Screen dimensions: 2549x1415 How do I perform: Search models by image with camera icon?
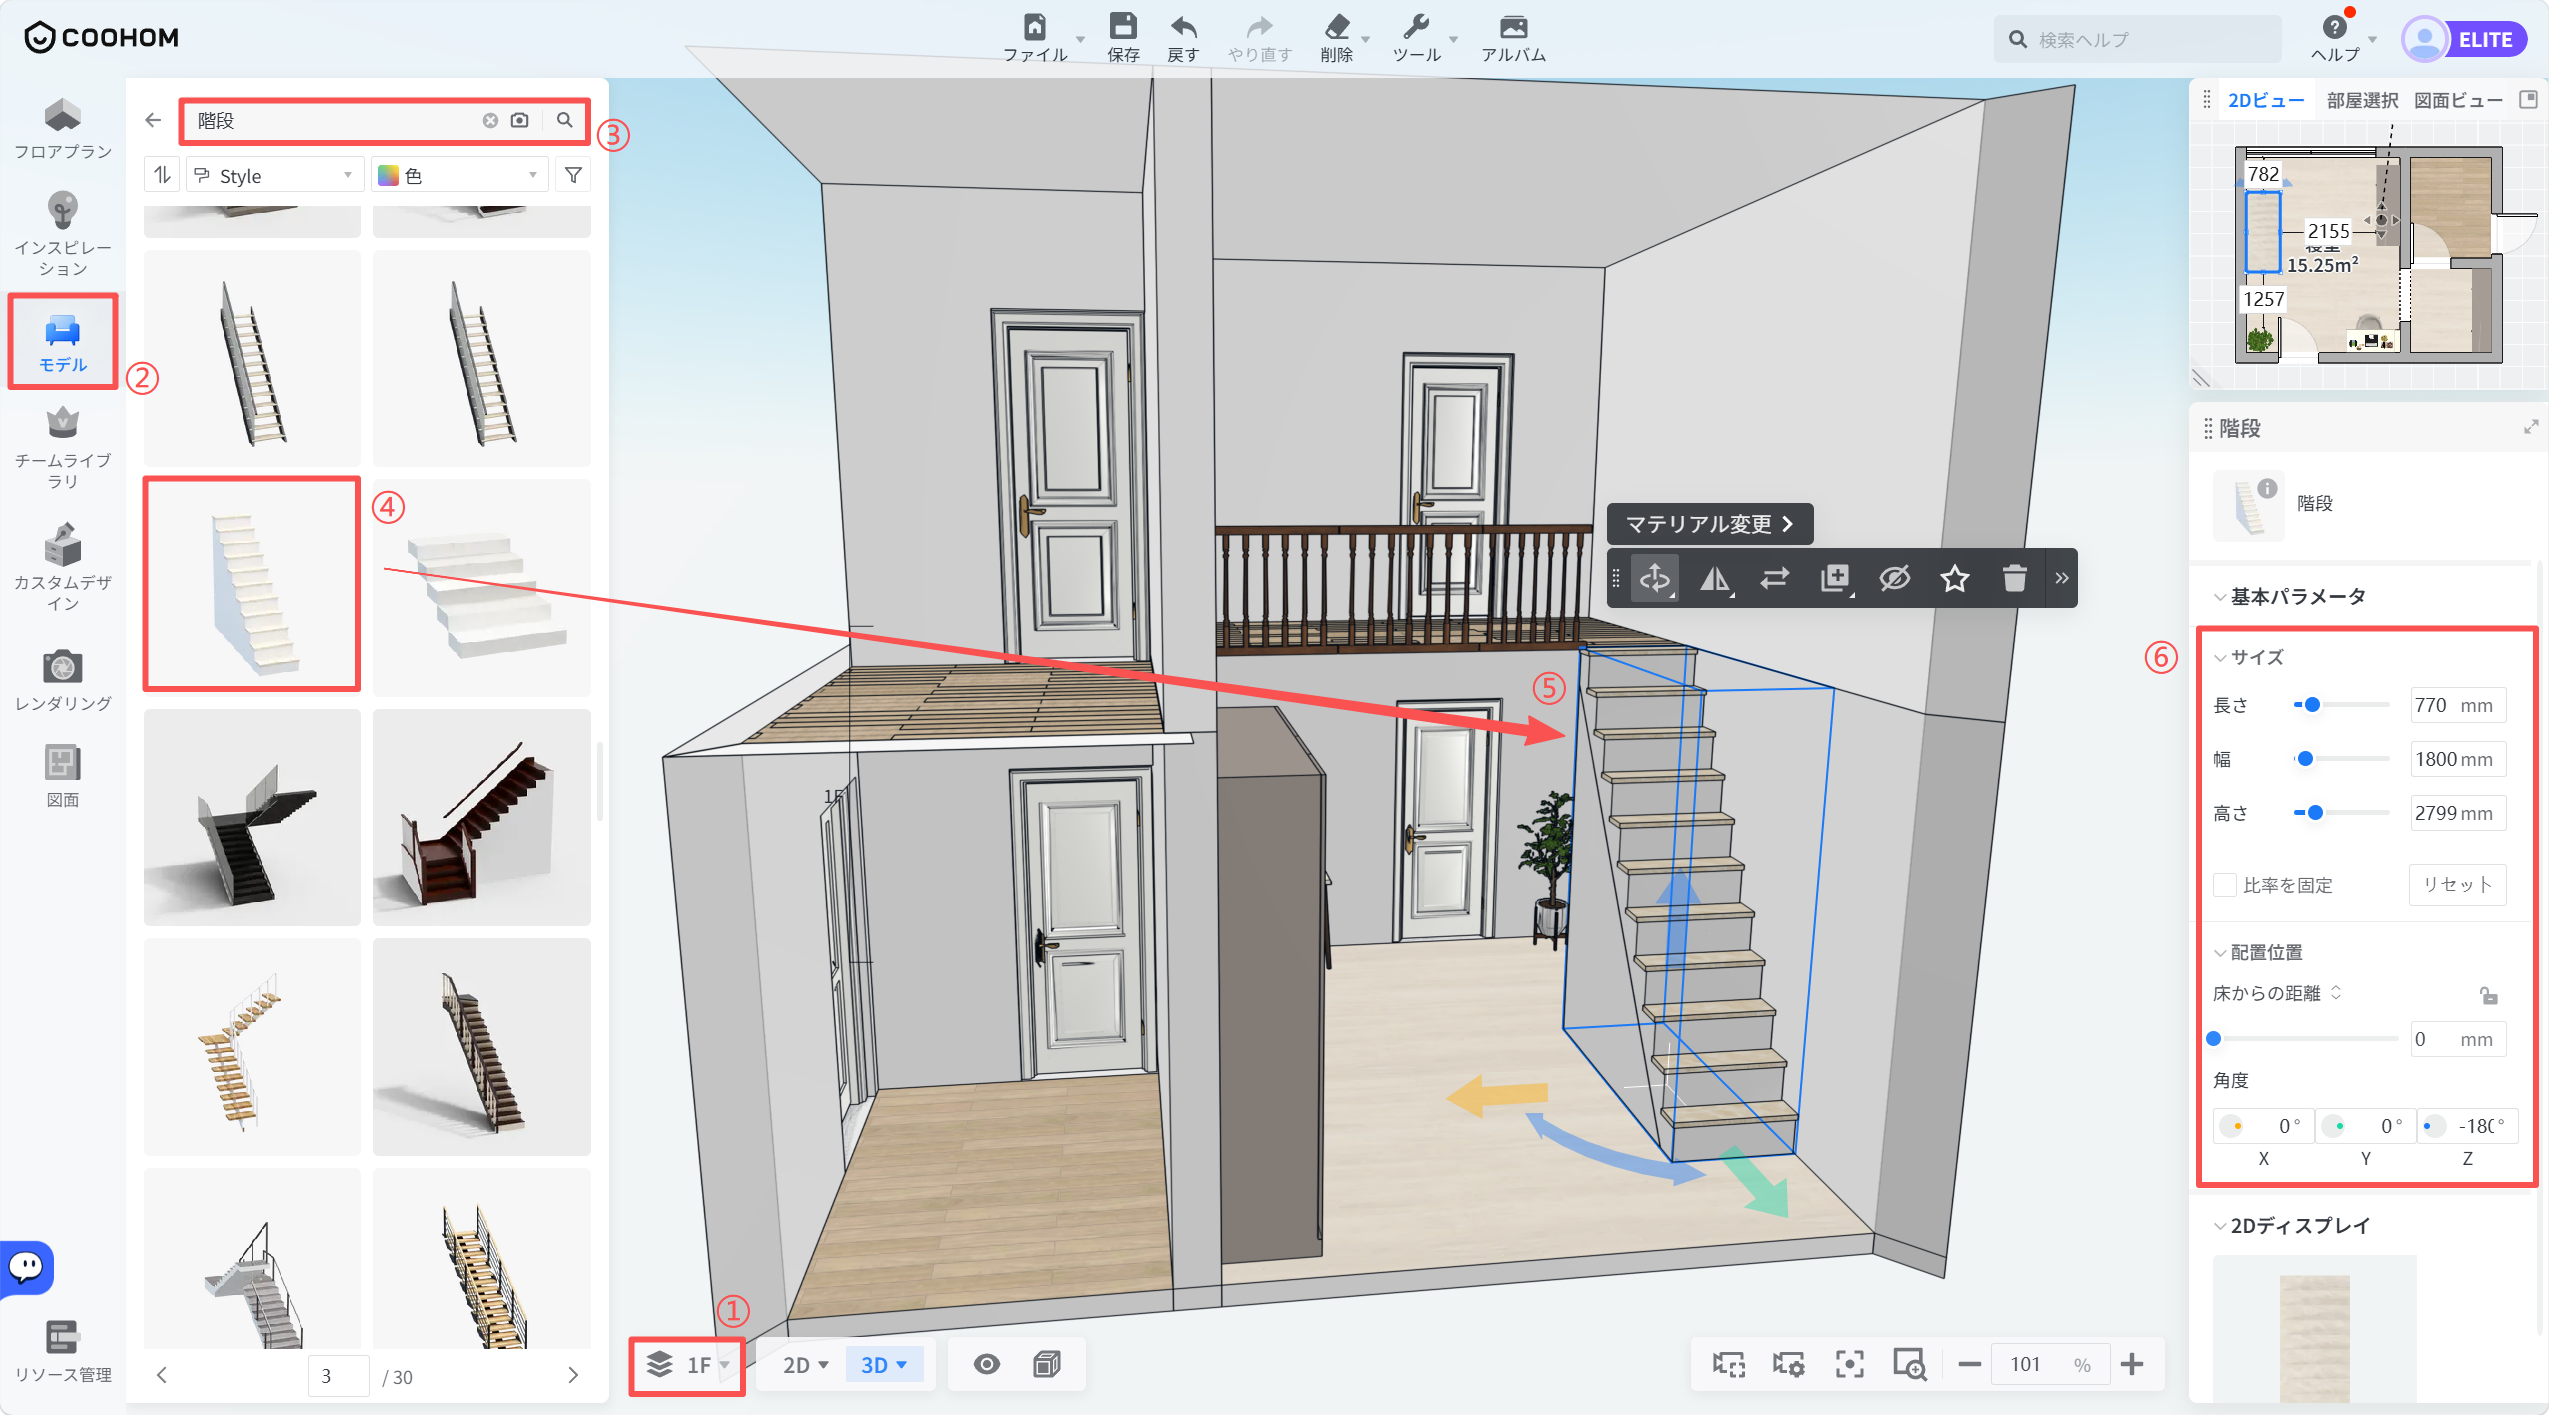pos(519,120)
